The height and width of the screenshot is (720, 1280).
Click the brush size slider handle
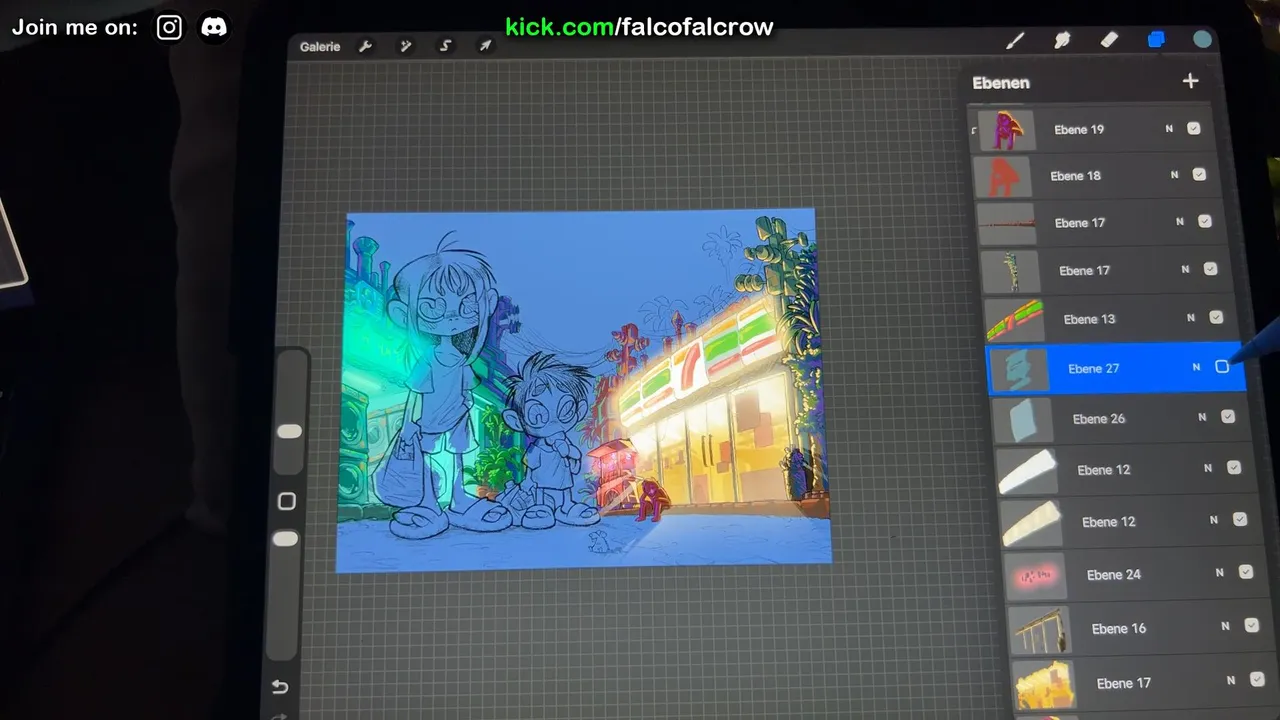point(289,431)
